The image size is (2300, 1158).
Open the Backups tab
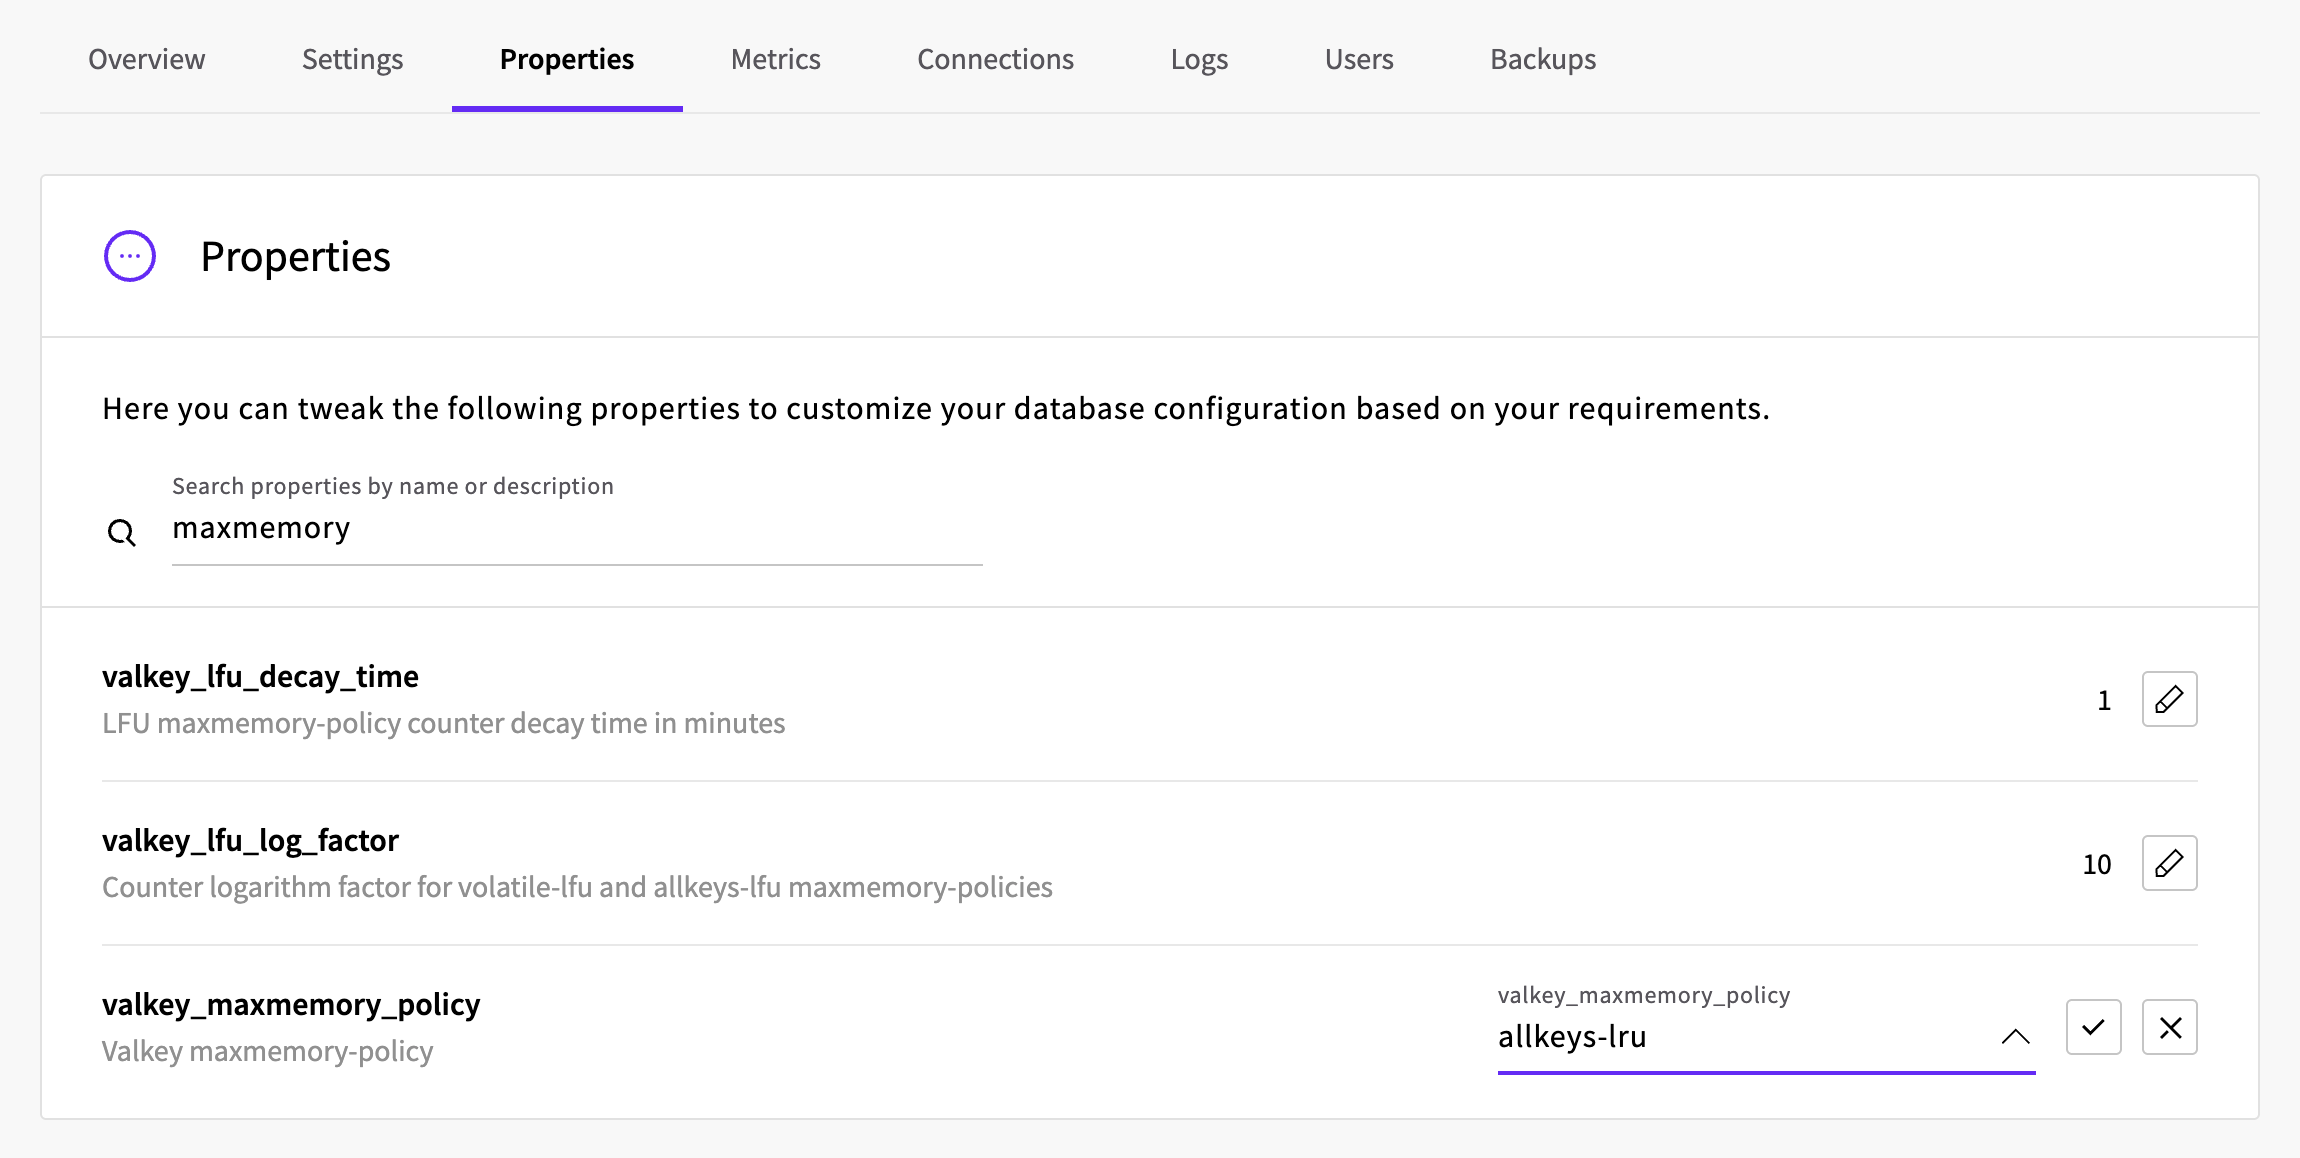tap(1543, 59)
